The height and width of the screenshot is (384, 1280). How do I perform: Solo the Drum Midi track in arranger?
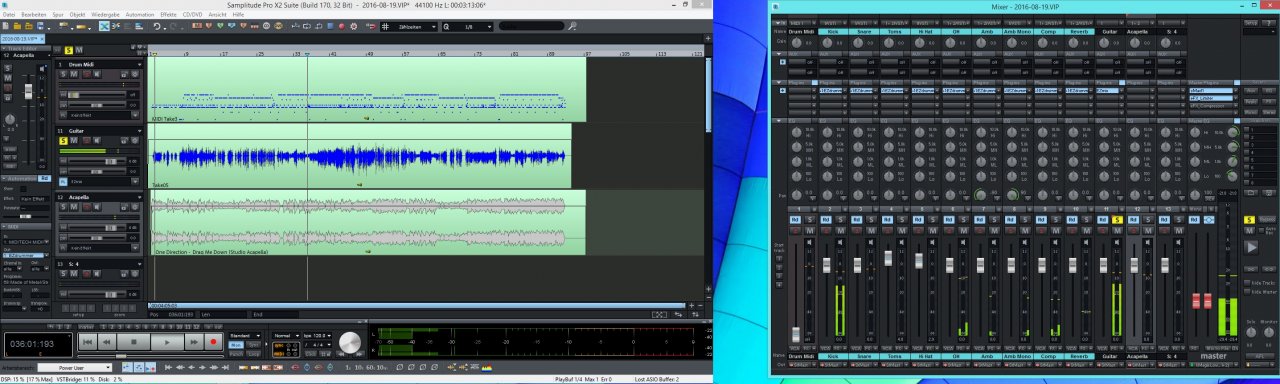tap(63, 74)
